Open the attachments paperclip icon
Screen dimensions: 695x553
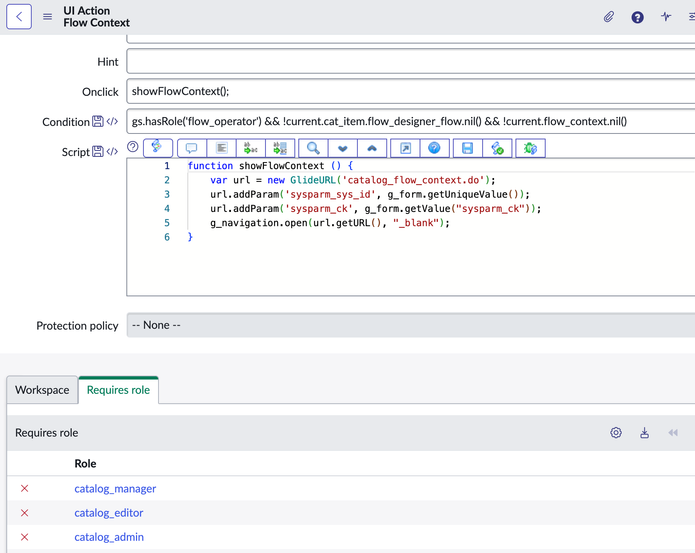point(608,17)
